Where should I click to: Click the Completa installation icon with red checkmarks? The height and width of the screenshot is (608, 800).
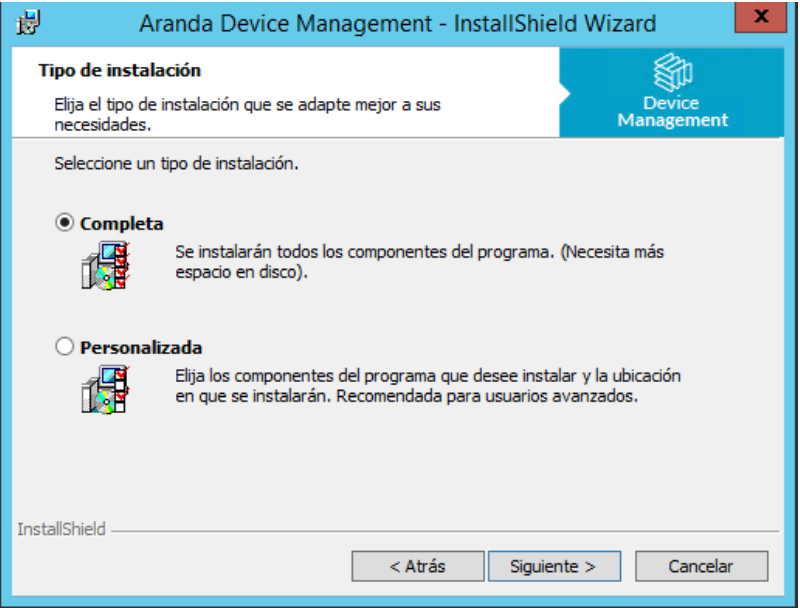coord(106,265)
